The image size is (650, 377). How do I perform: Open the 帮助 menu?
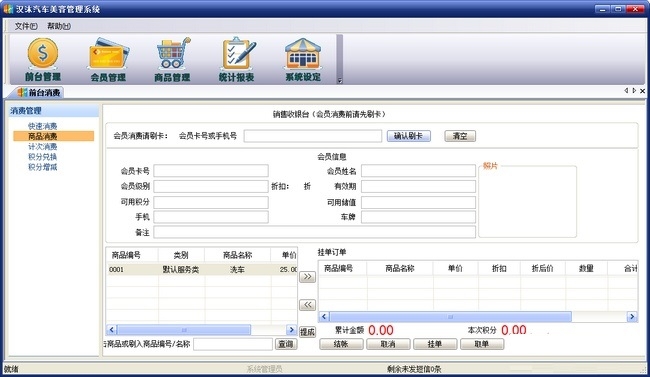coord(58,26)
